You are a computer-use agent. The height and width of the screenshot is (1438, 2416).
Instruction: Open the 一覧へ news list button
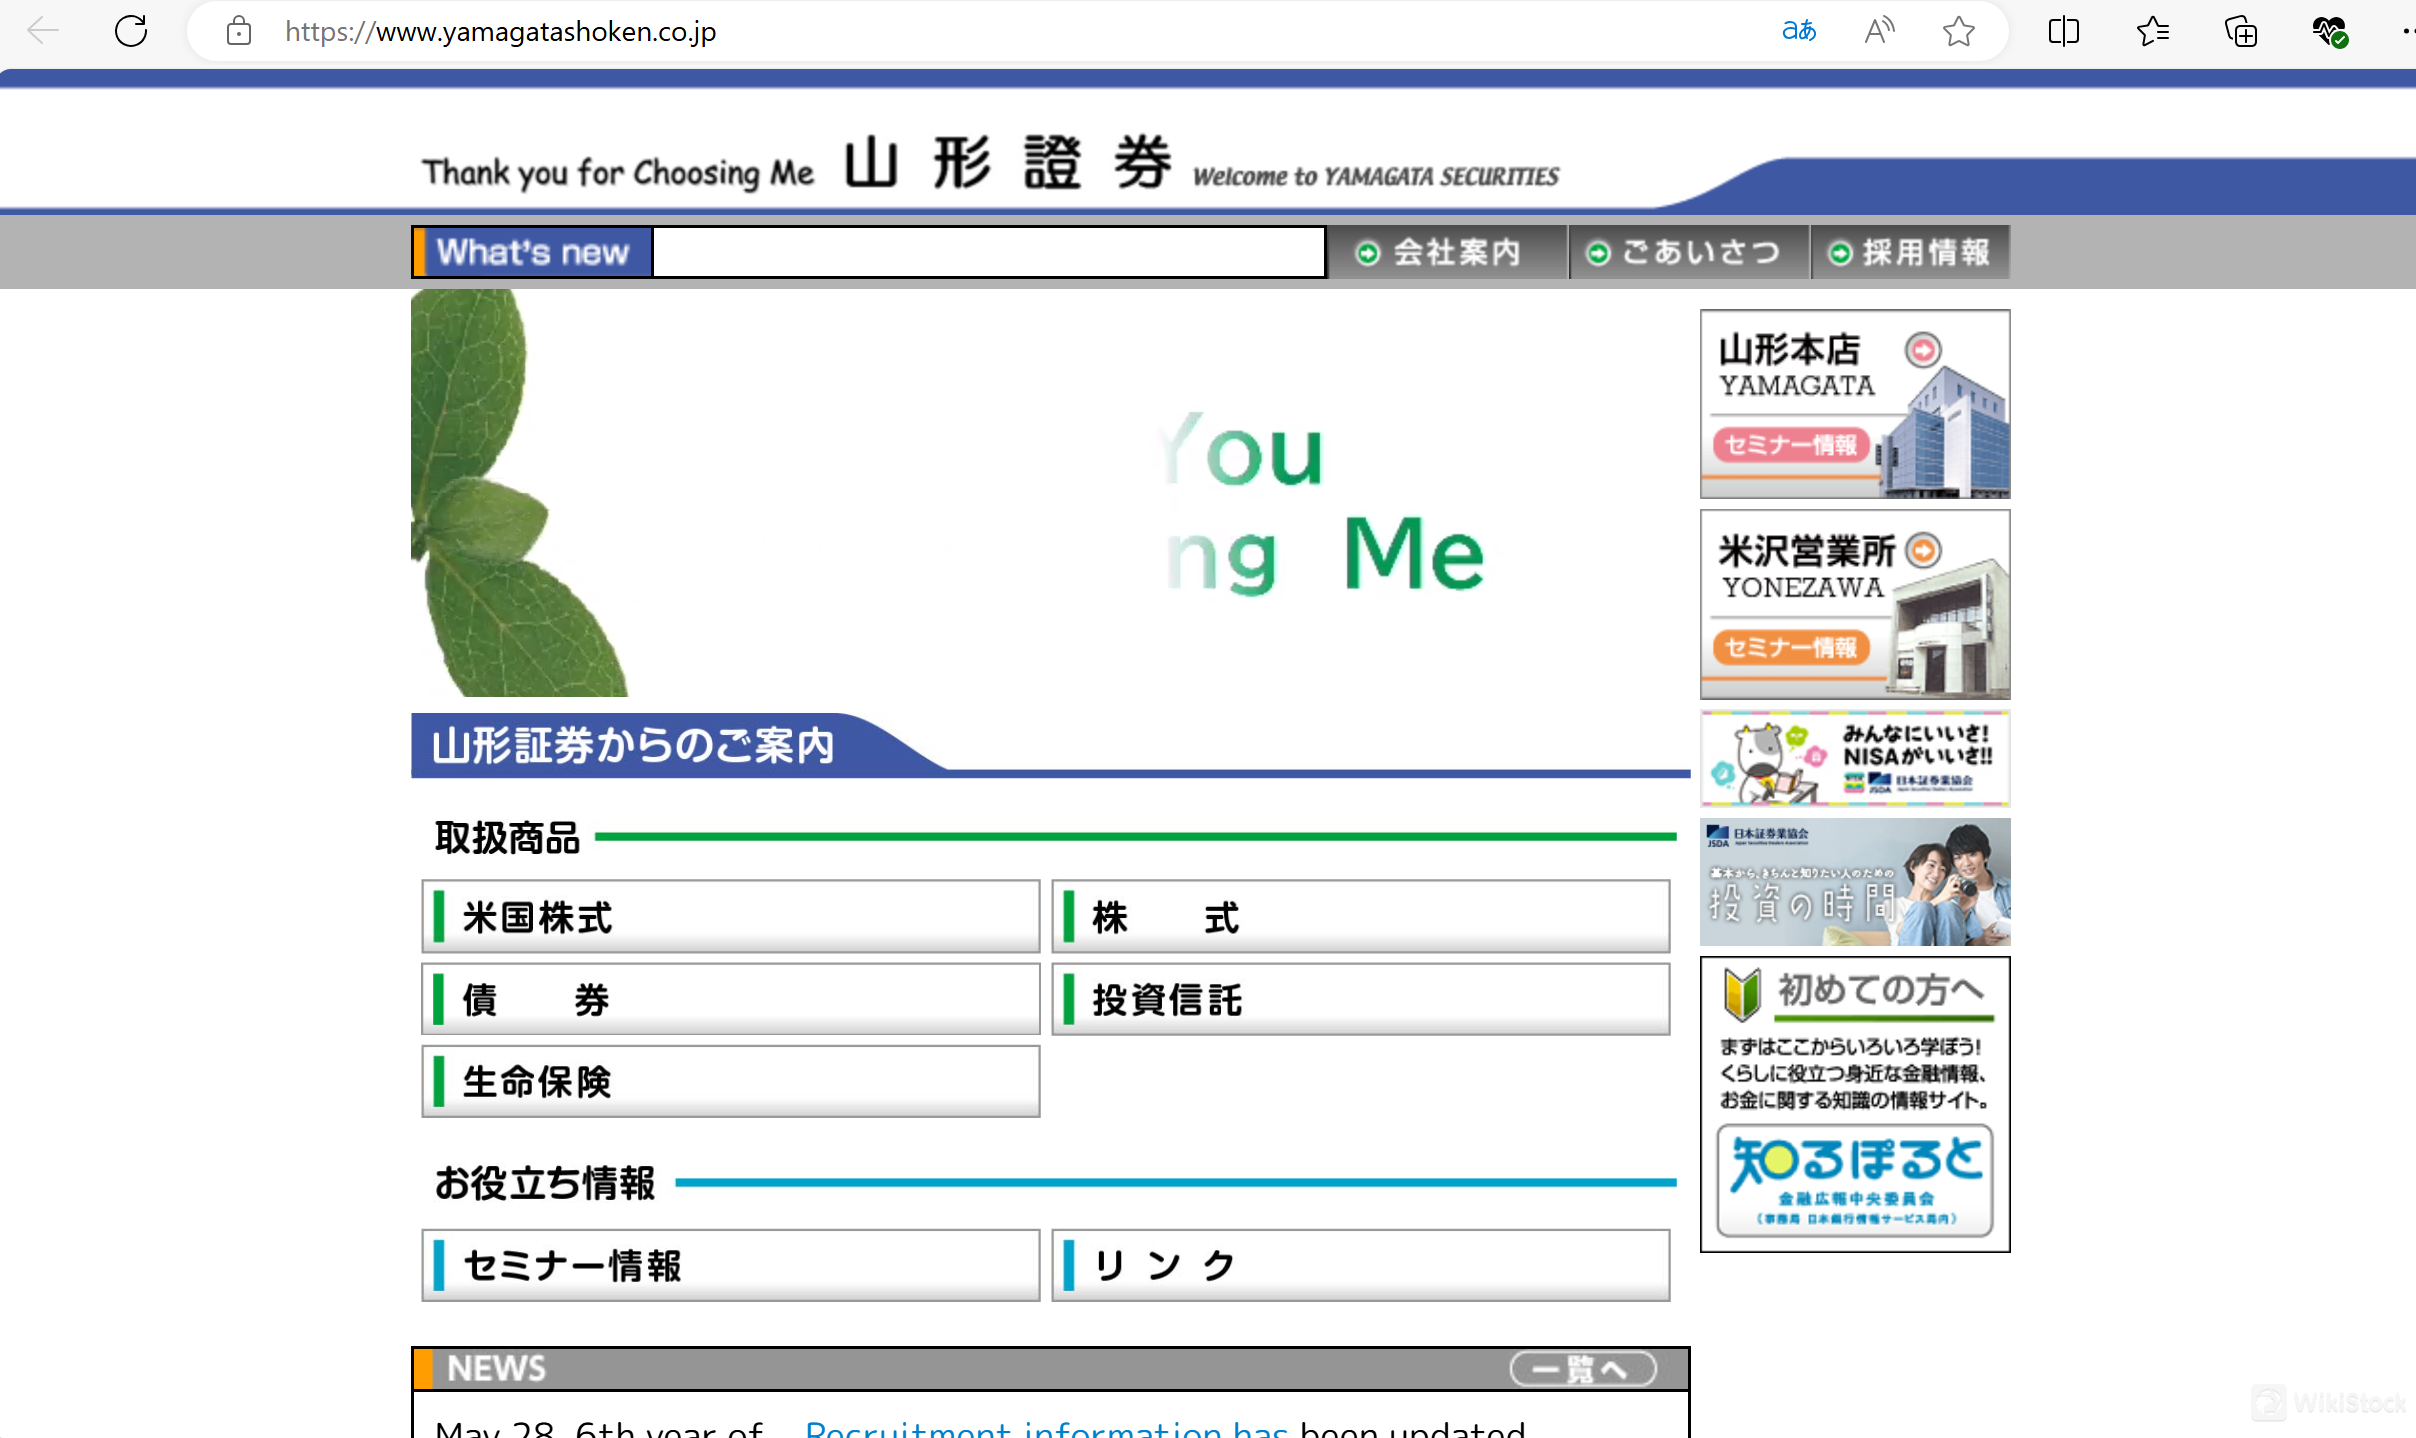pos(1583,1368)
